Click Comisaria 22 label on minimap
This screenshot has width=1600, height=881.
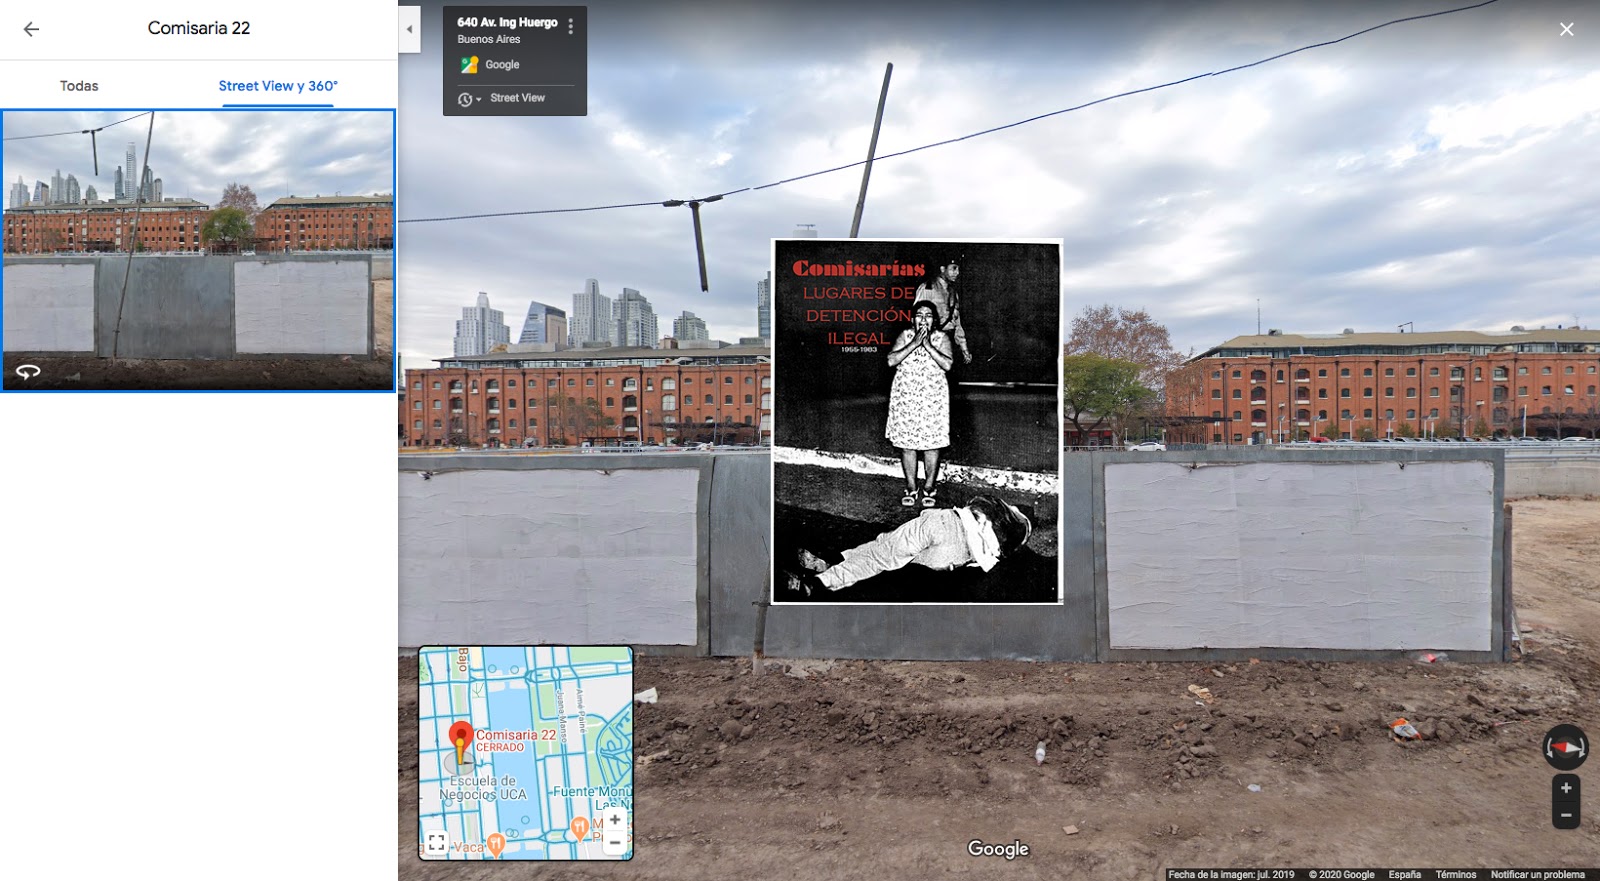click(515, 735)
